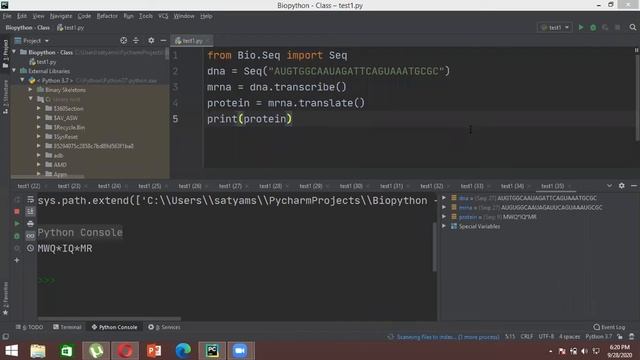This screenshot has height=360, width=640.
Task: Click the Python 3.7 interpreter in status bar
Action: tap(598, 337)
